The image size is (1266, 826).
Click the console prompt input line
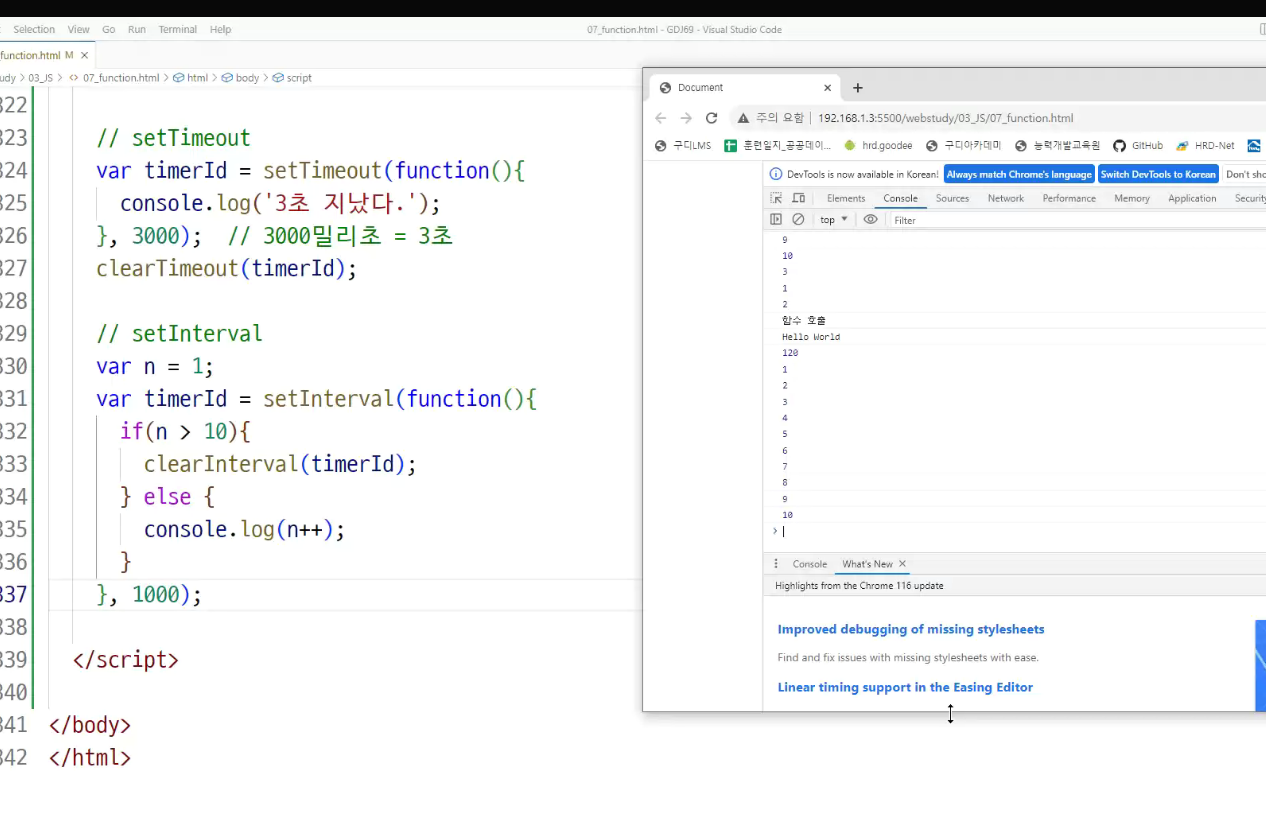[x=1020, y=531]
